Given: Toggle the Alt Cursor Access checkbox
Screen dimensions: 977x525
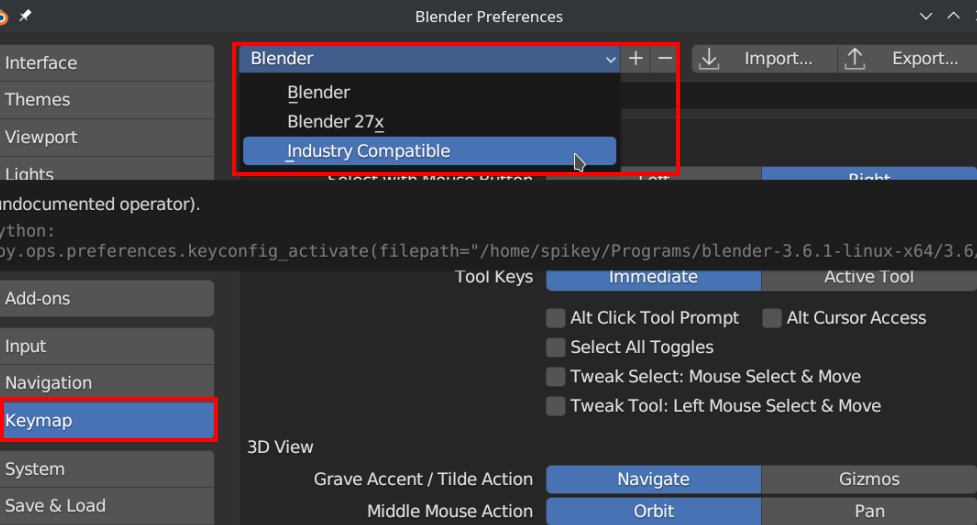Looking at the screenshot, I should [772, 318].
